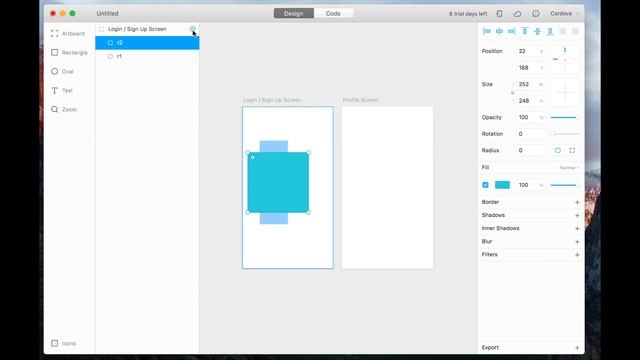The height and width of the screenshot is (360, 640).
Task: Open the Fill color swatch
Action: pyautogui.click(x=502, y=185)
